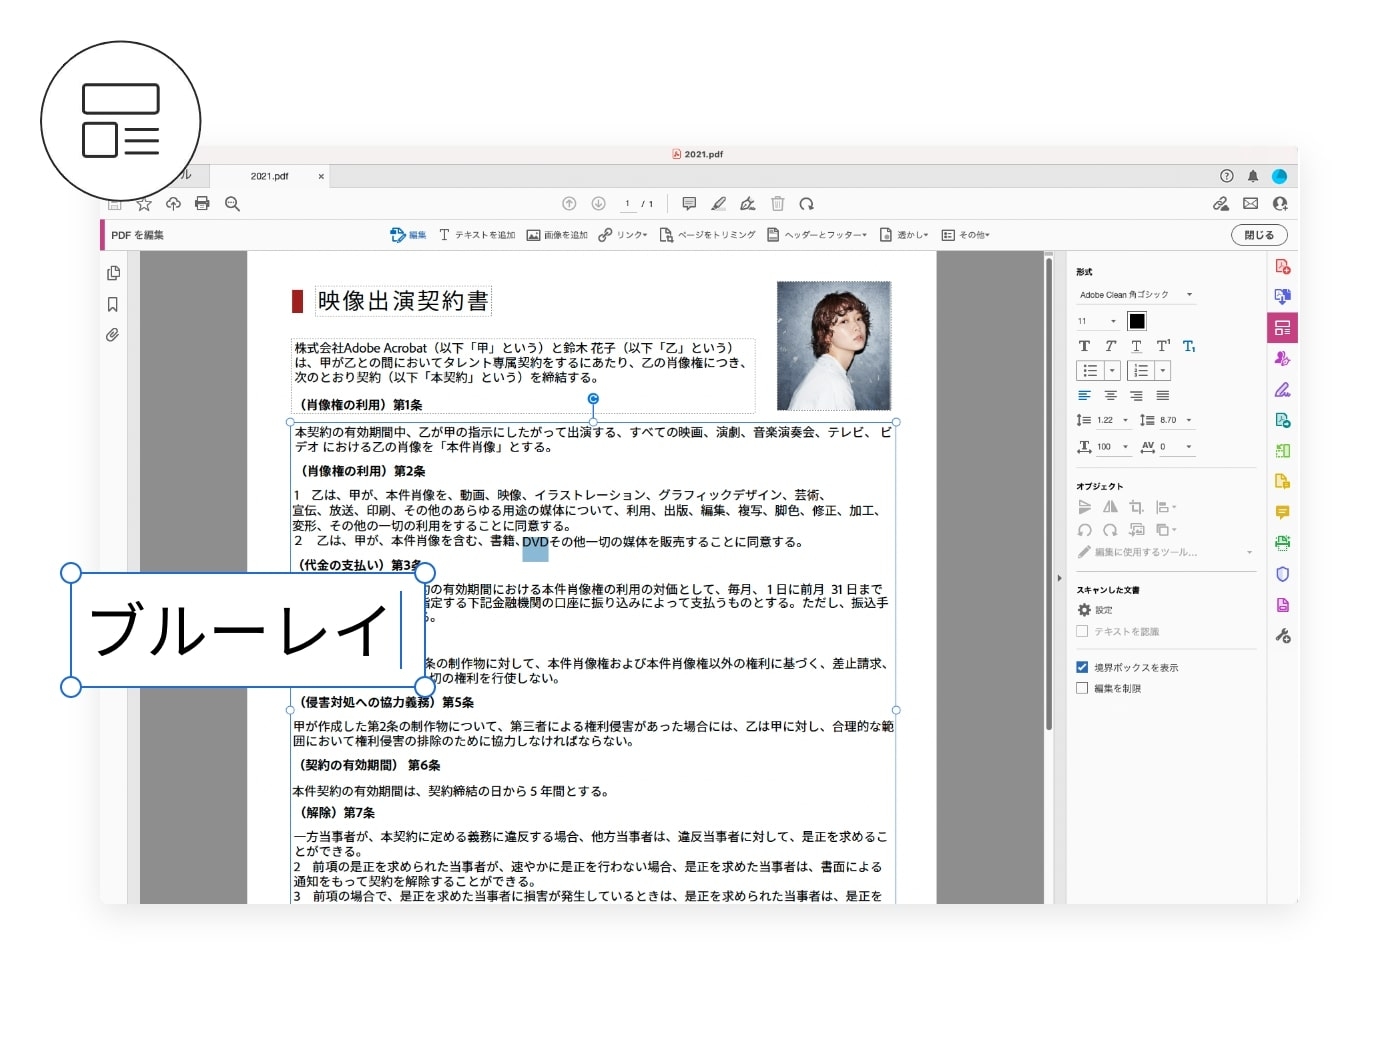This screenshot has height=1050, width=1400.
Task: Select the portrait photo in the document
Action: coord(834,346)
